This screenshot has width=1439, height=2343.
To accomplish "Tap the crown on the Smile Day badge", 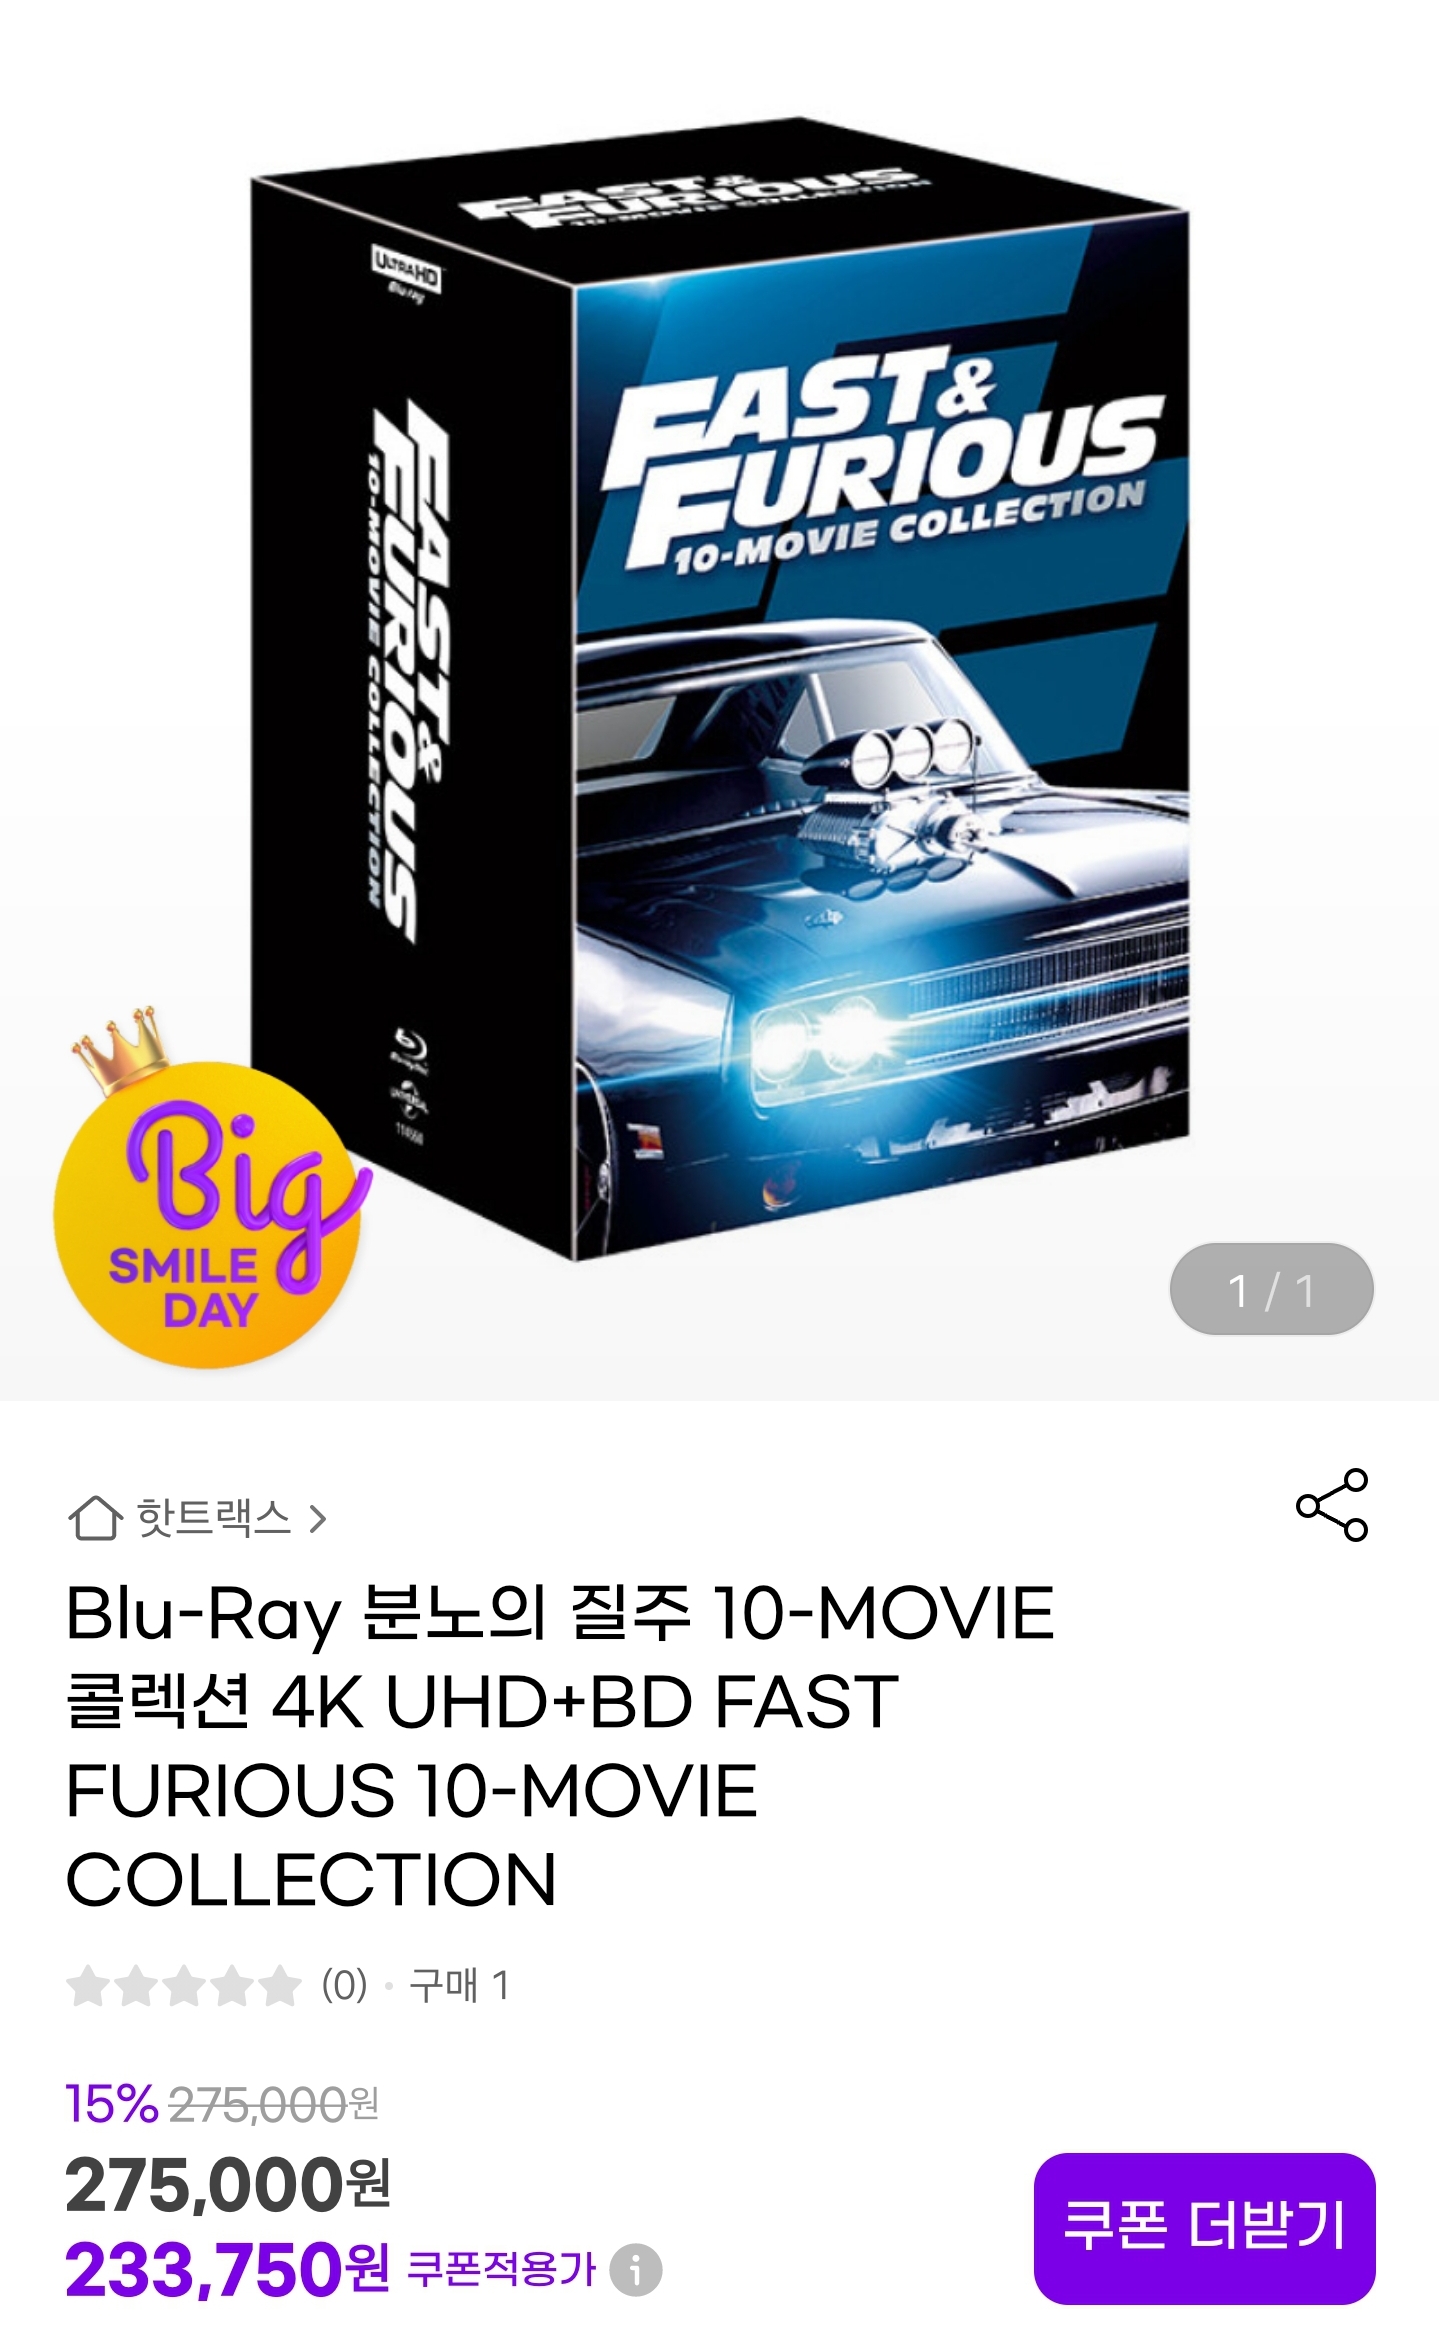I will 121,1048.
